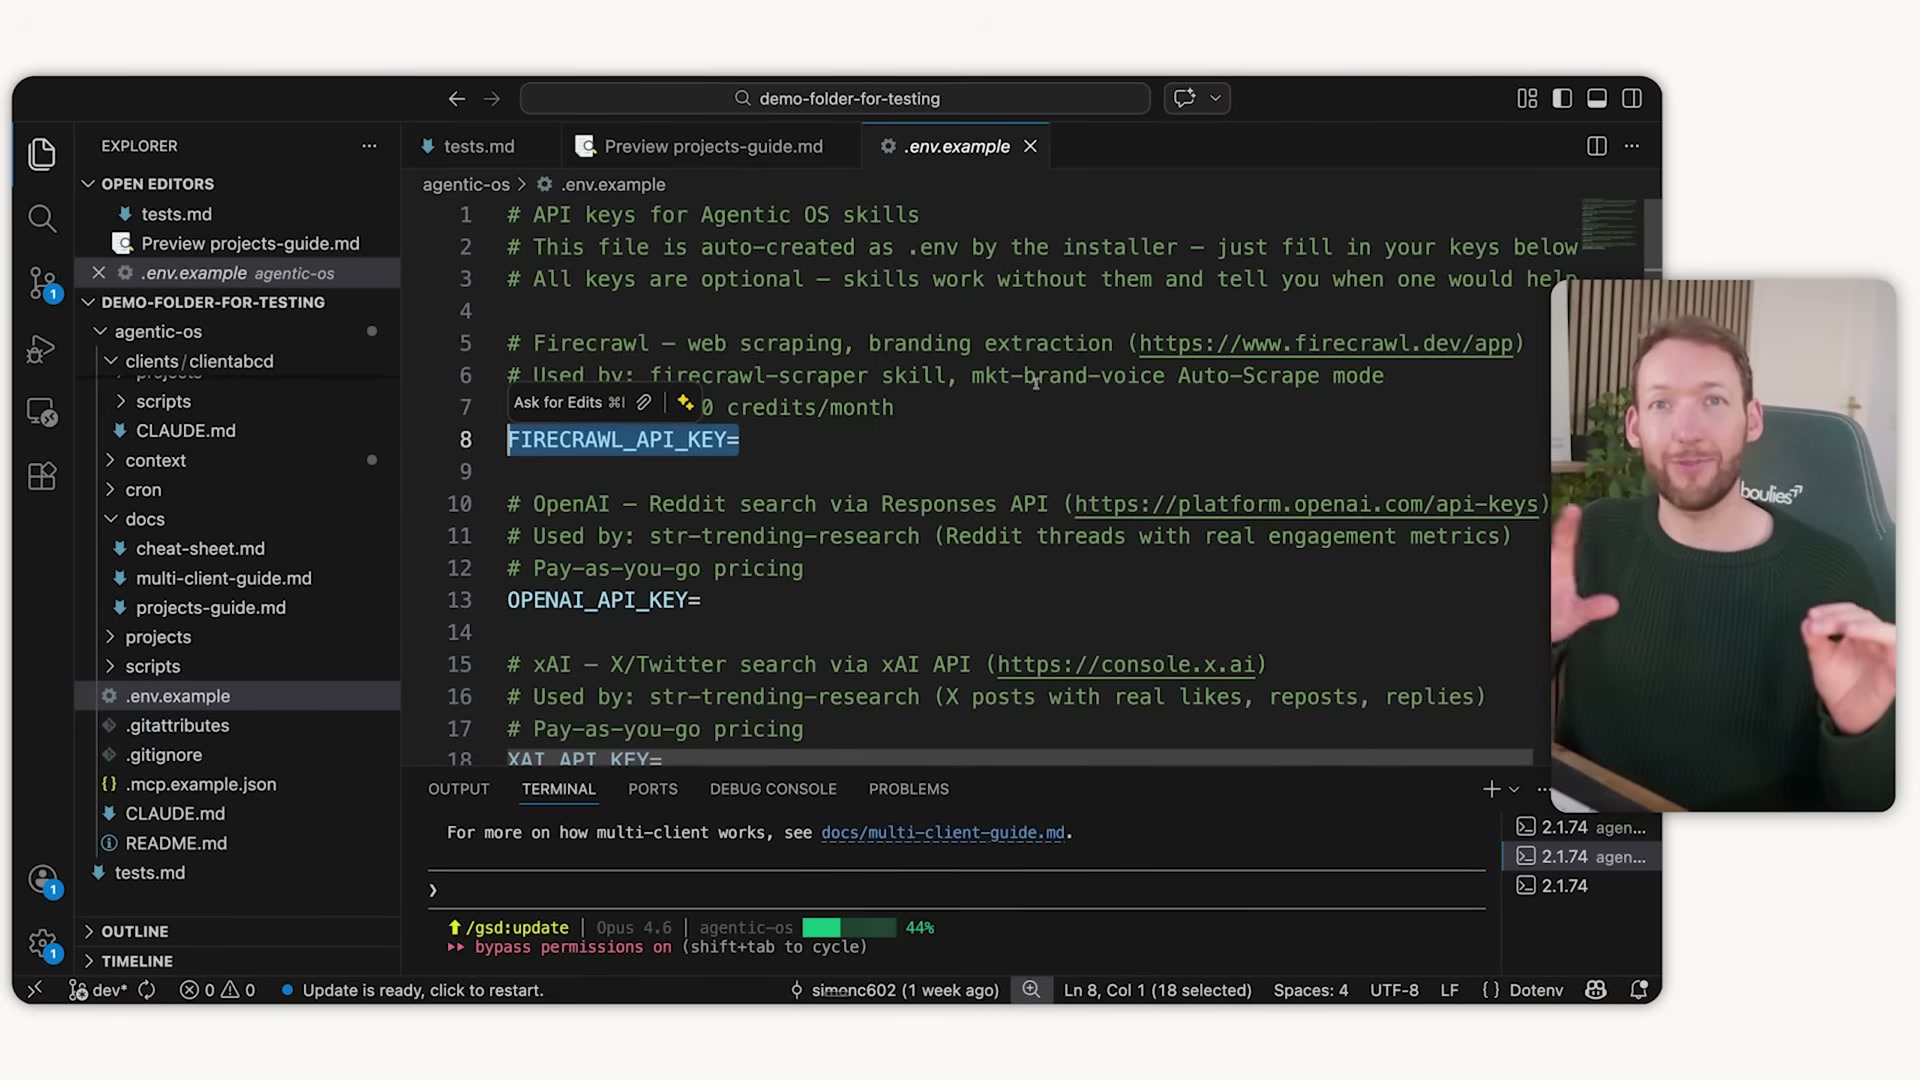Image resolution: width=1920 pixels, height=1080 pixels.
Task: Open Manage gear icon in activity bar
Action: click(x=44, y=944)
